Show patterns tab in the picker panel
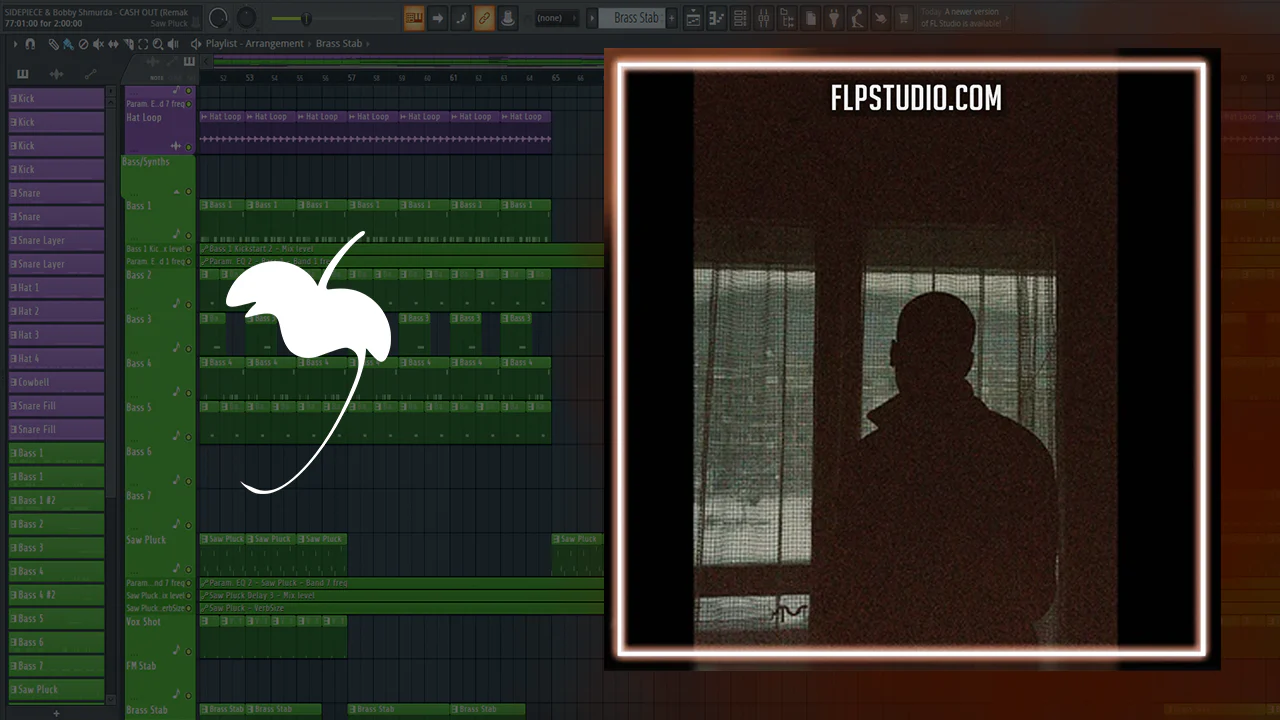The width and height of the screenshot is (1280, 720). click(23, 74)
